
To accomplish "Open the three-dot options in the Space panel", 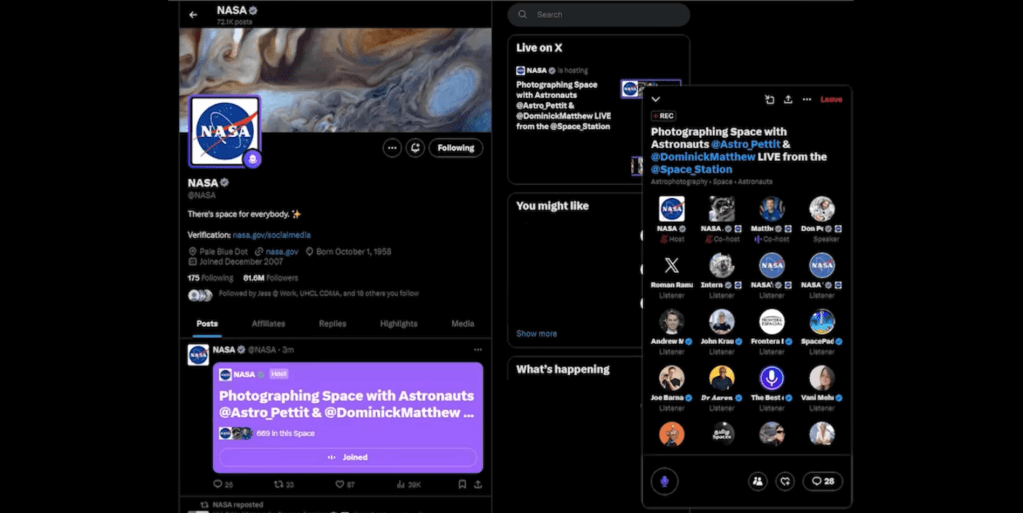I will point(807,100).
